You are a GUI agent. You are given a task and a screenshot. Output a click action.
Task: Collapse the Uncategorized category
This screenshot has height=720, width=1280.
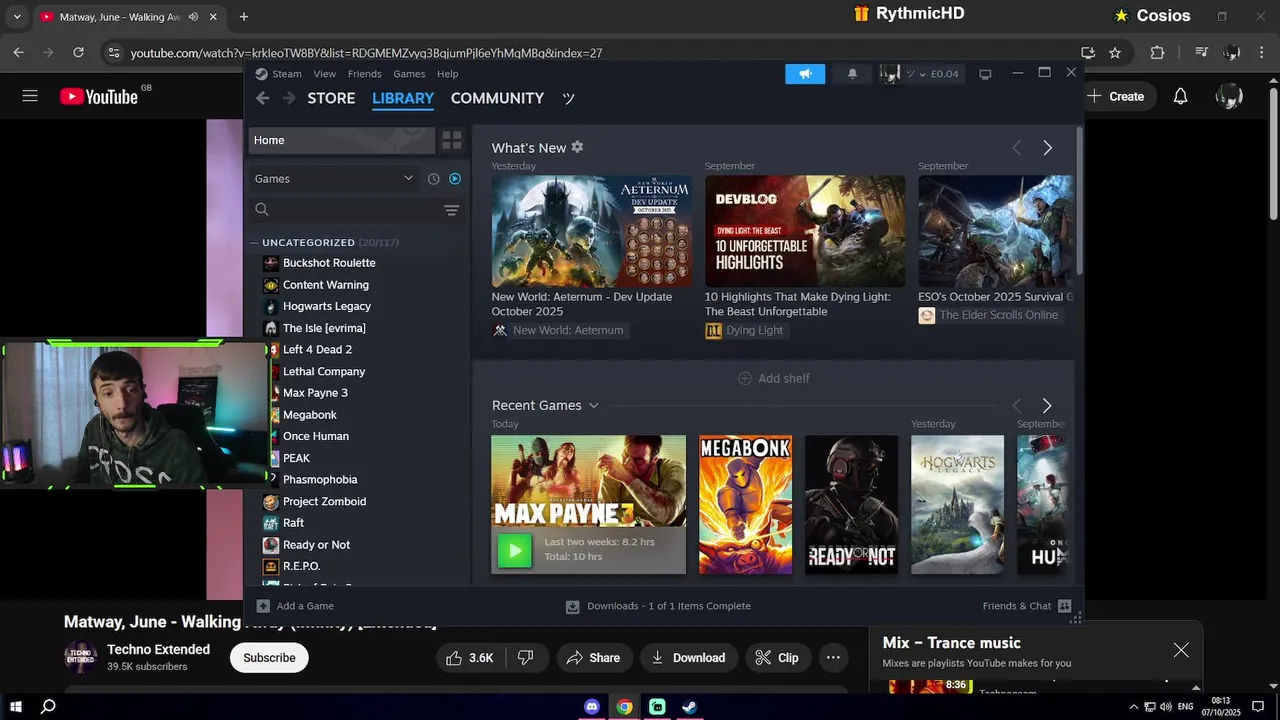click(255, 243)
